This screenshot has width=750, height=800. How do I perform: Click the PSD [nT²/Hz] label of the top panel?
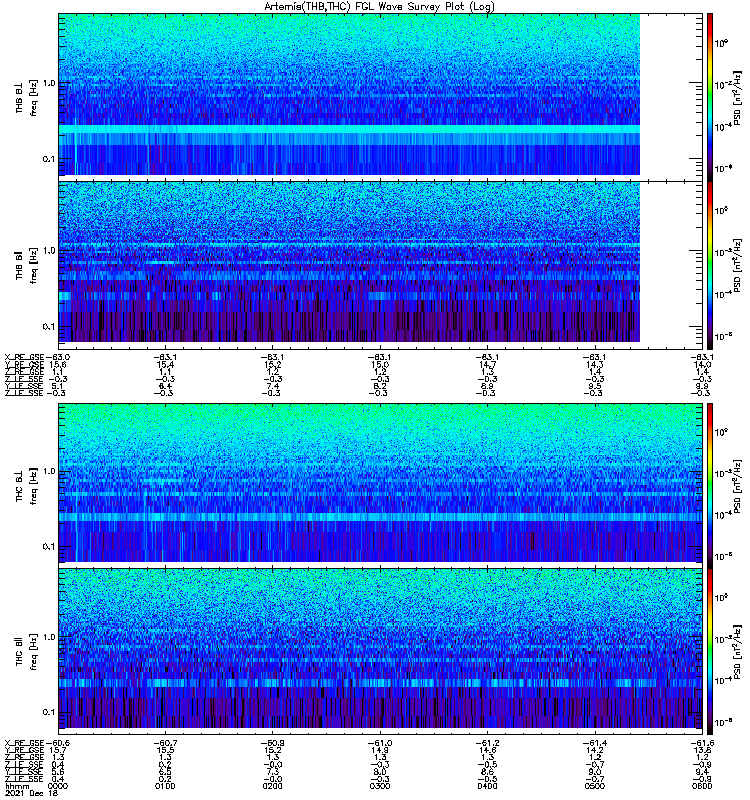click(737, 99)
